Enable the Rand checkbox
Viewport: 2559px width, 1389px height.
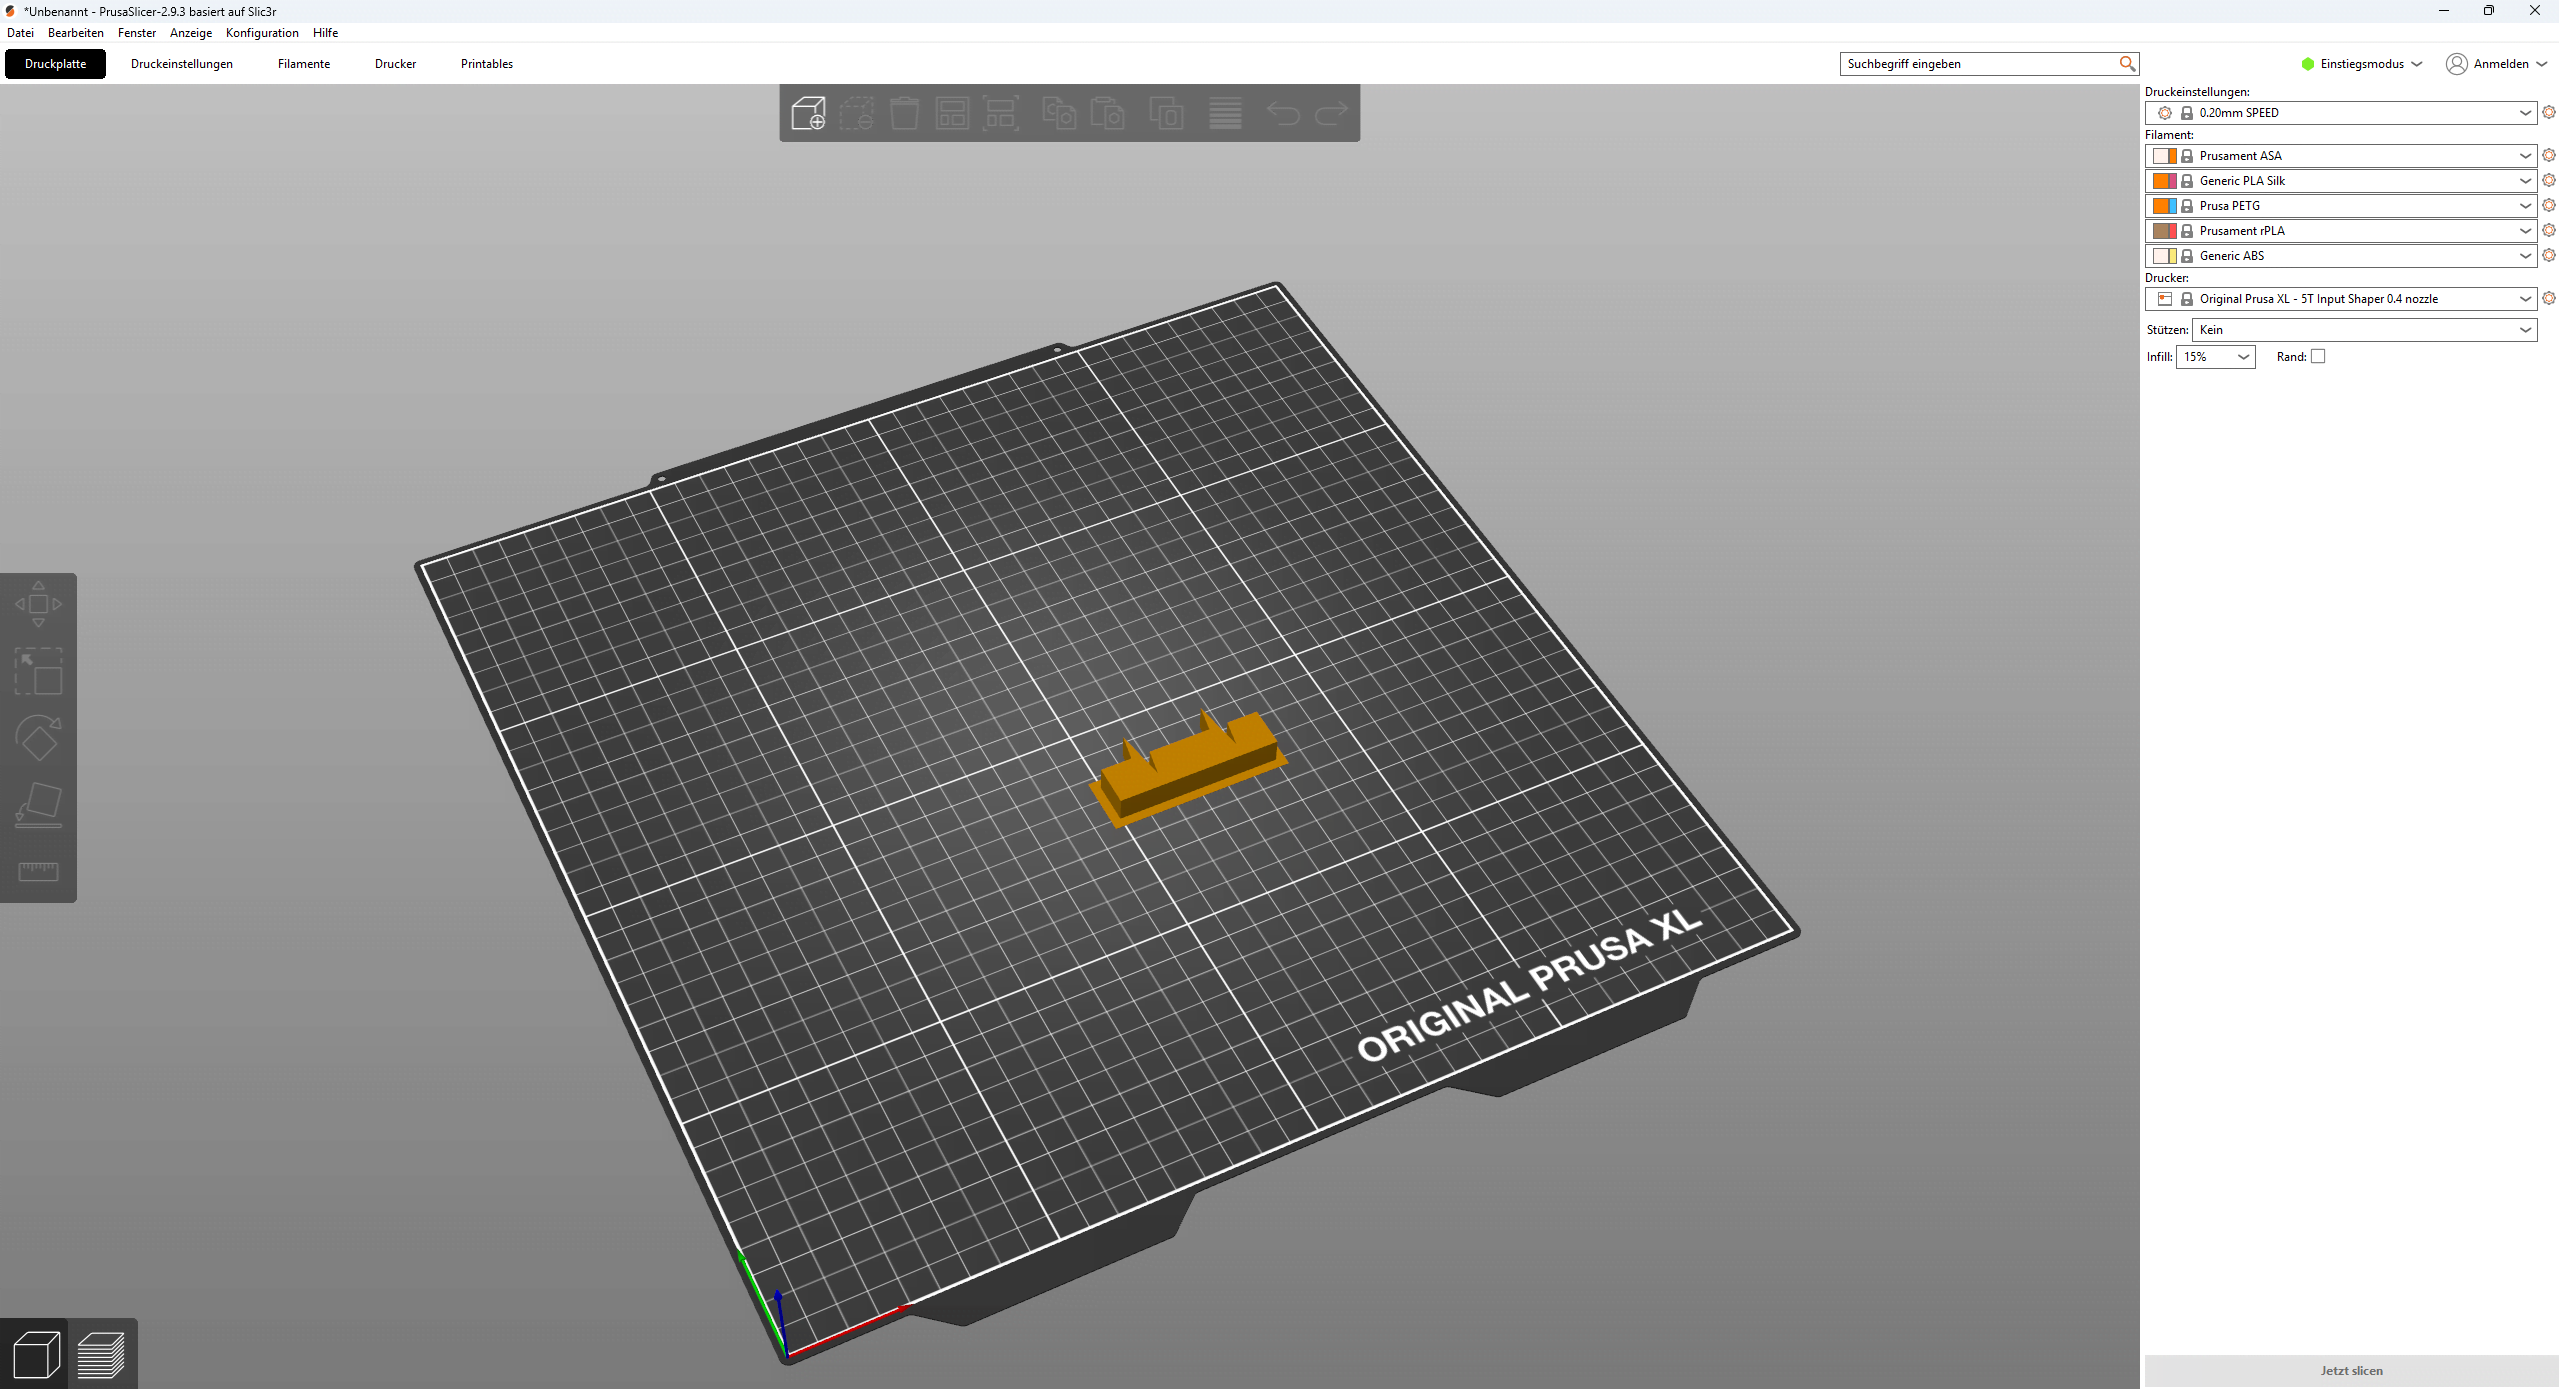tap(2318, 357)
